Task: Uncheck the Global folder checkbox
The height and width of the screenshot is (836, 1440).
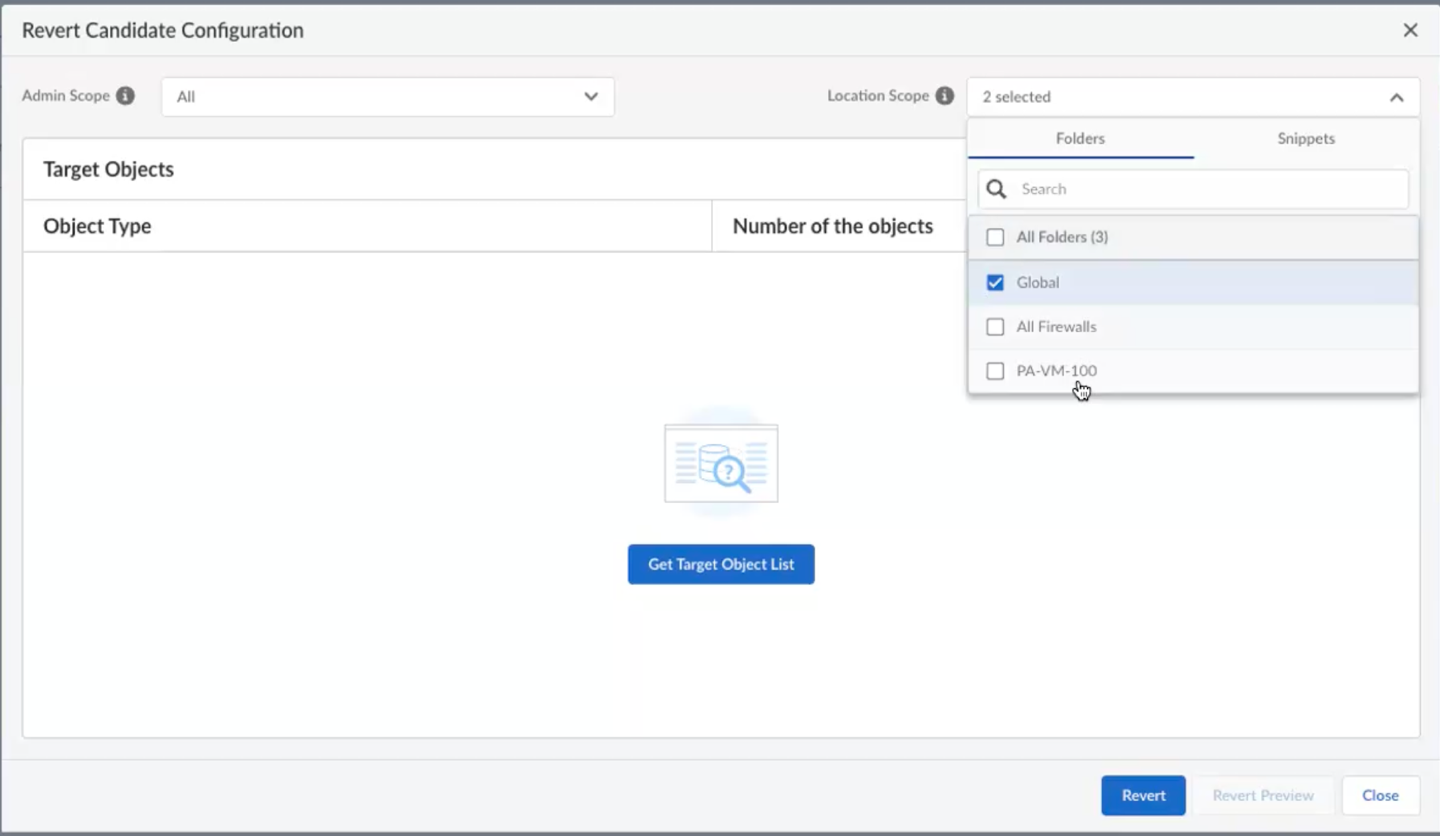Action: coord(995,283)
